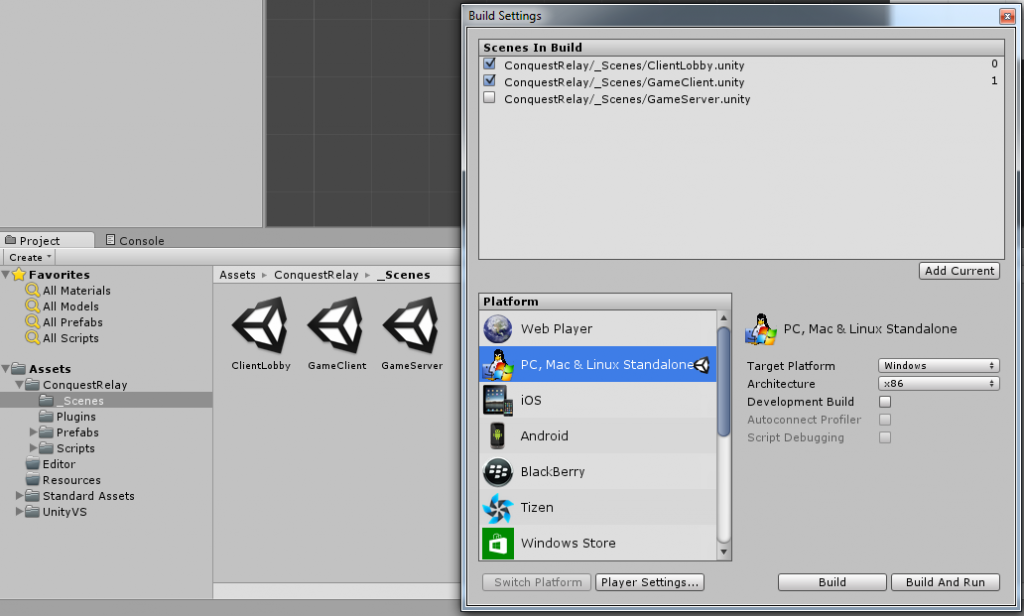Collapse the ConquestRelay folder
Image resolution: width=1024 pixels, height=616 pixels.
[20, 385]
